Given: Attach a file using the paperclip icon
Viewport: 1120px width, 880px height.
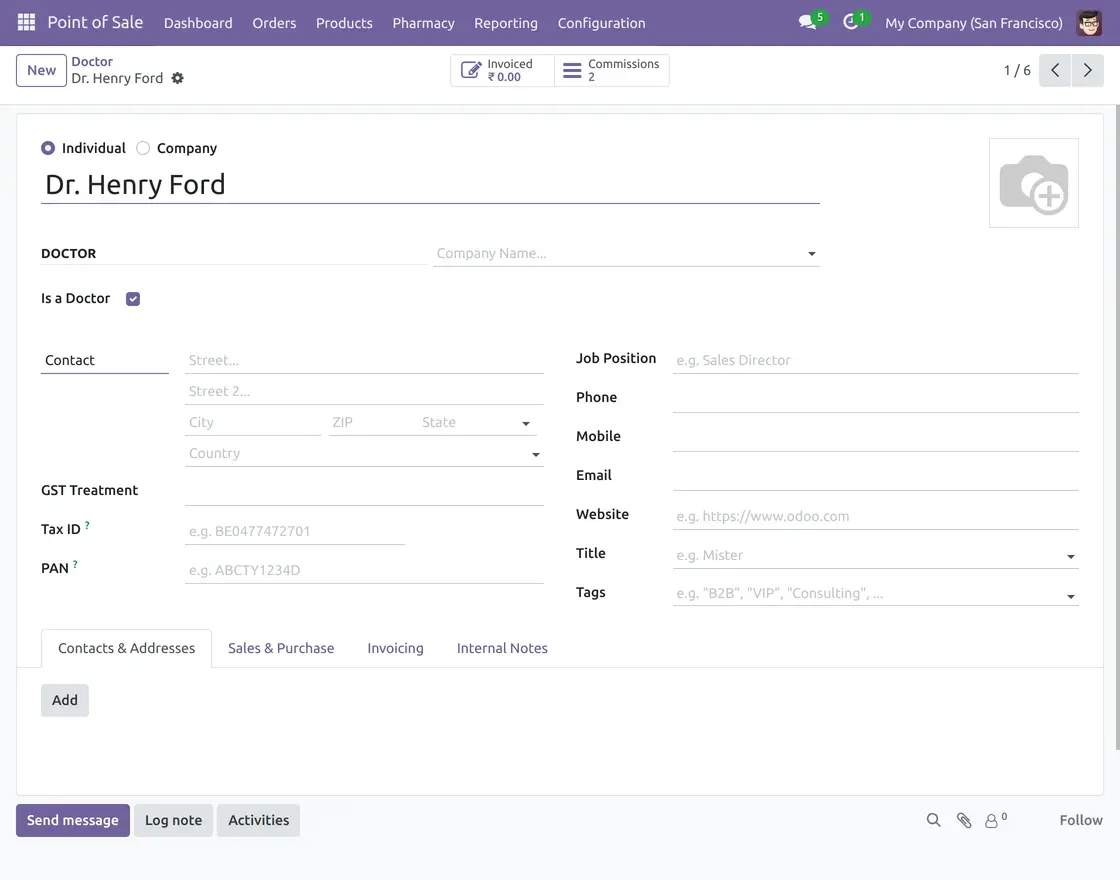Looking at the screenshot, I should point(963,819).
